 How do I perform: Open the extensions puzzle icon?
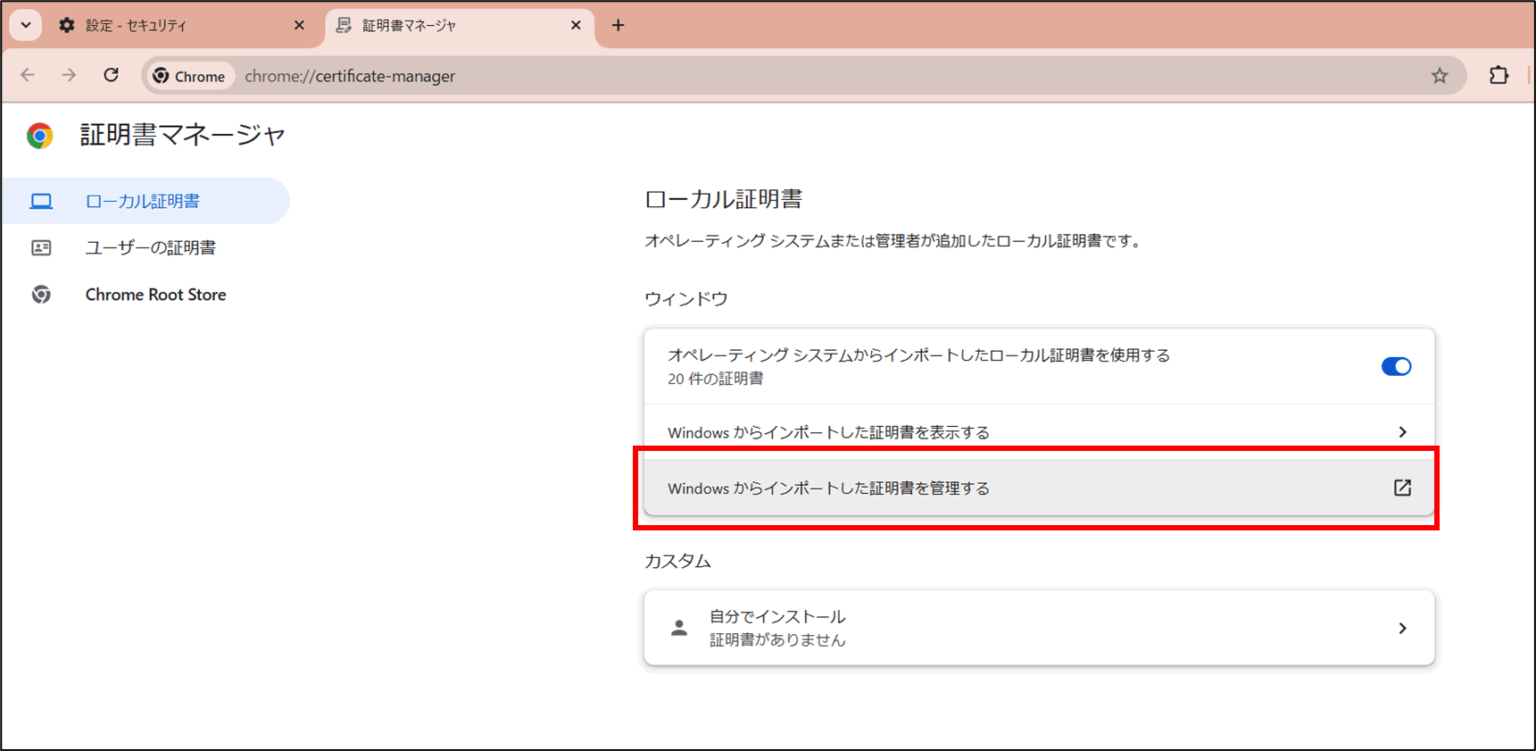coord(1497,74)
